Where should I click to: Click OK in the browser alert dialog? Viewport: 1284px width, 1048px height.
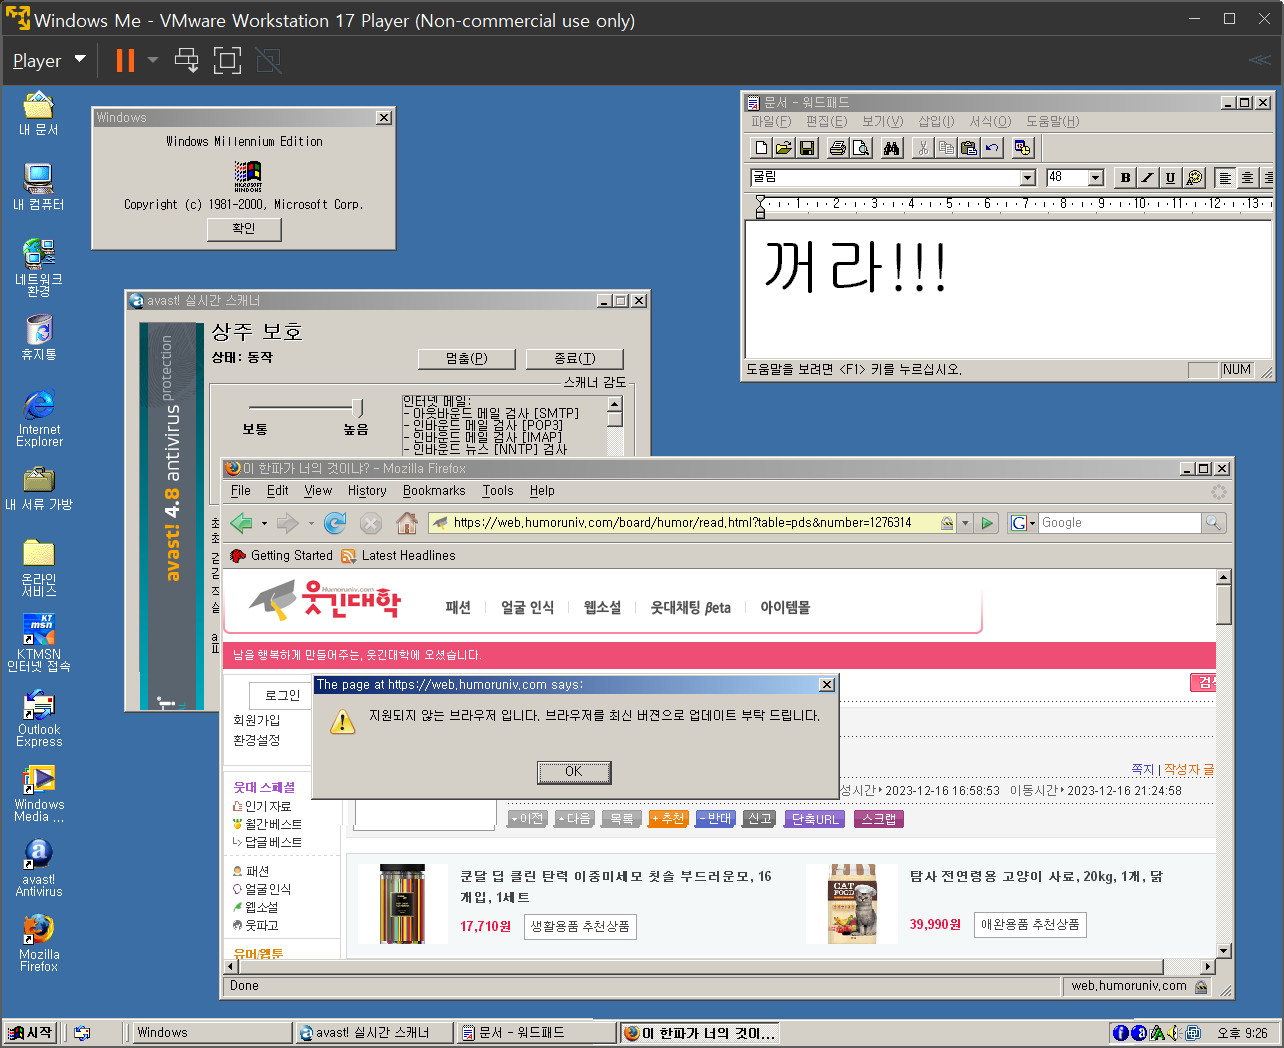tap(574, 772)
